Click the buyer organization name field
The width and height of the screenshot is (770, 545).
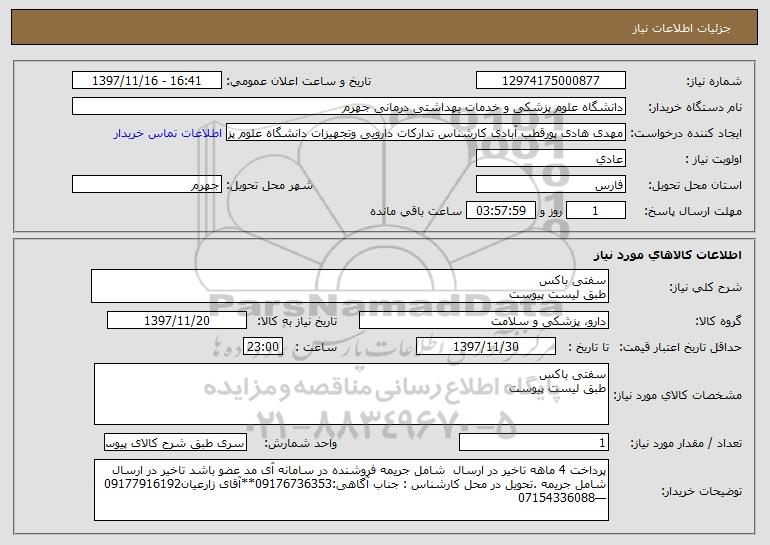pyautogui.click(x=349, y=107)
